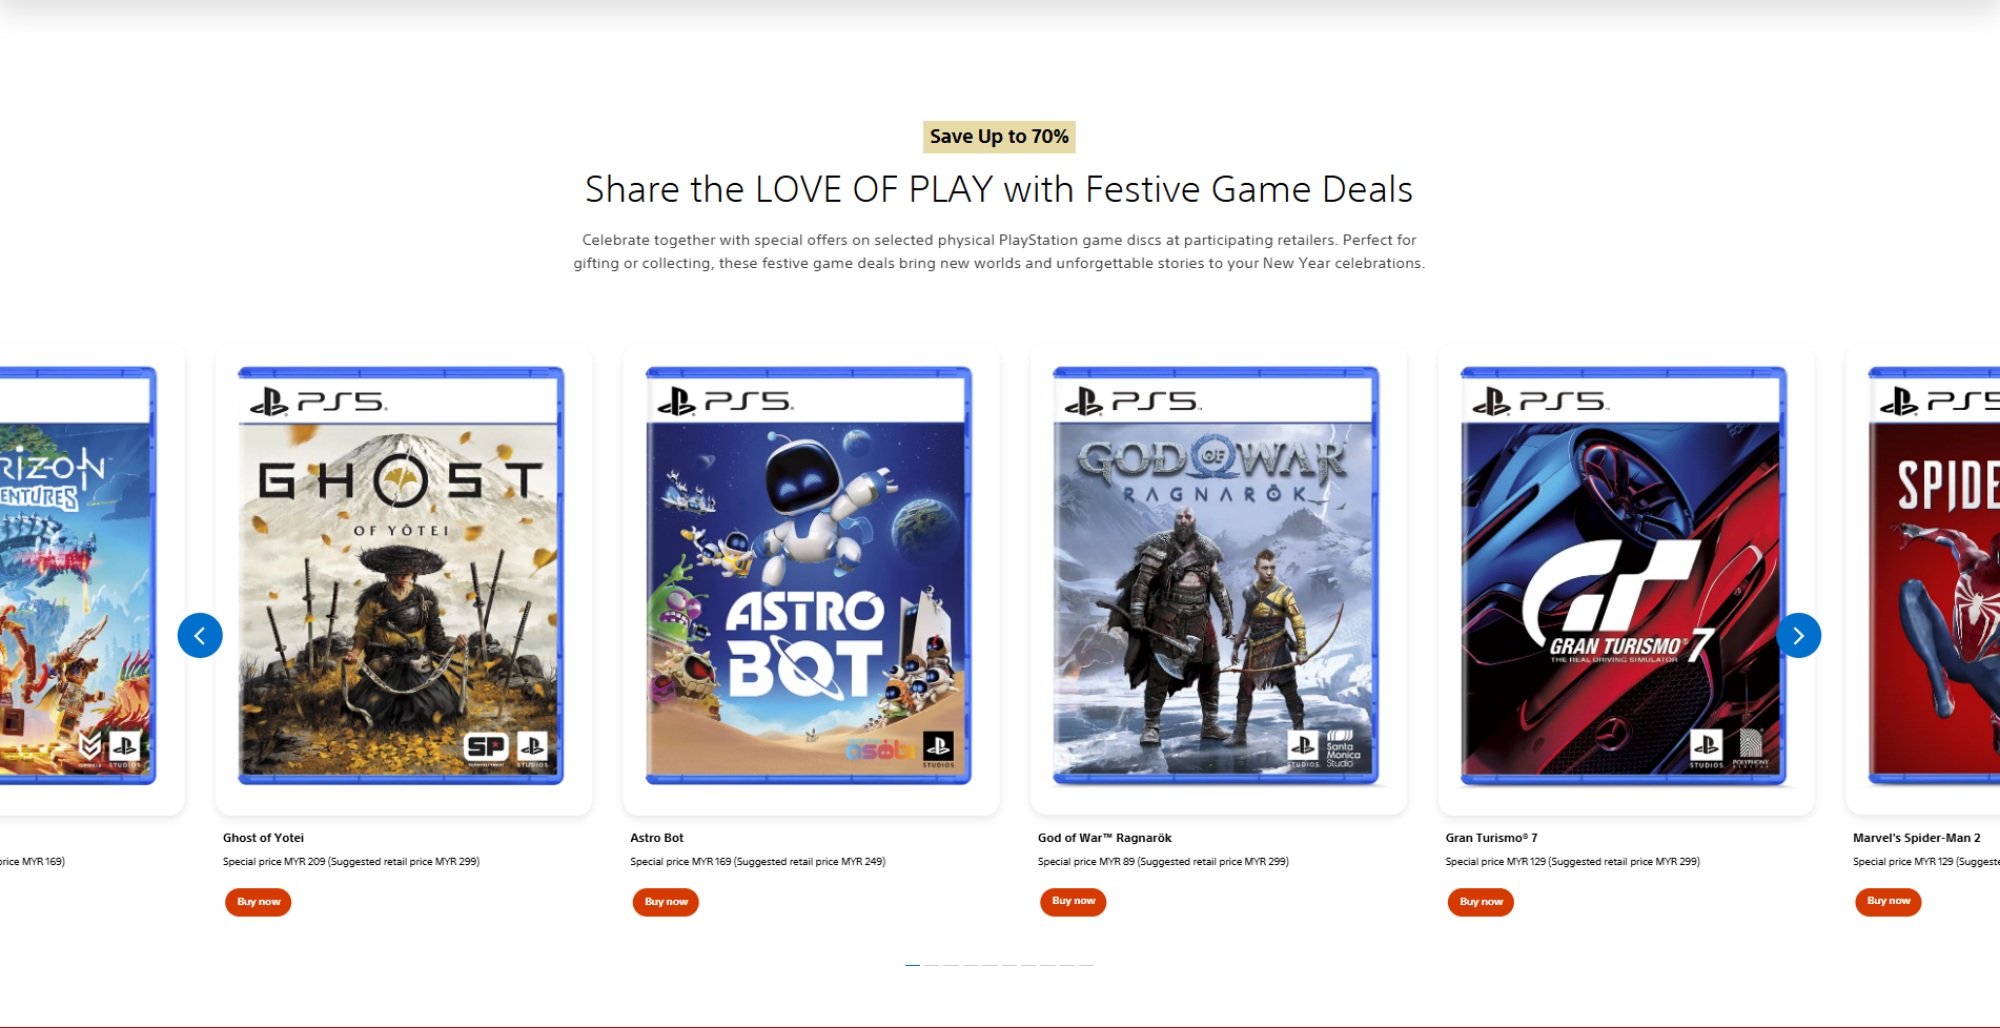This screenshot has width=2000, height=1028.
Task: Open God of War Ragnarök cover image
Action: 1216,576
